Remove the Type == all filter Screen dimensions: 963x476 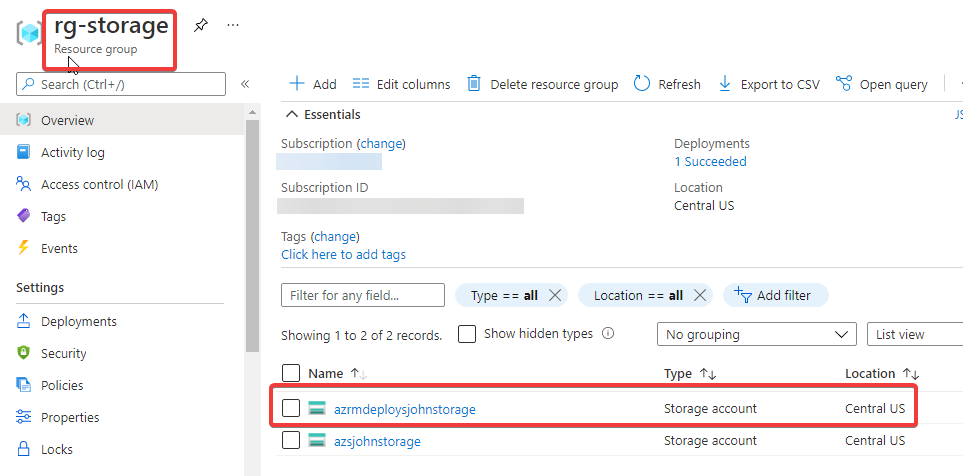pyautogui.click(x=555, y=295)
